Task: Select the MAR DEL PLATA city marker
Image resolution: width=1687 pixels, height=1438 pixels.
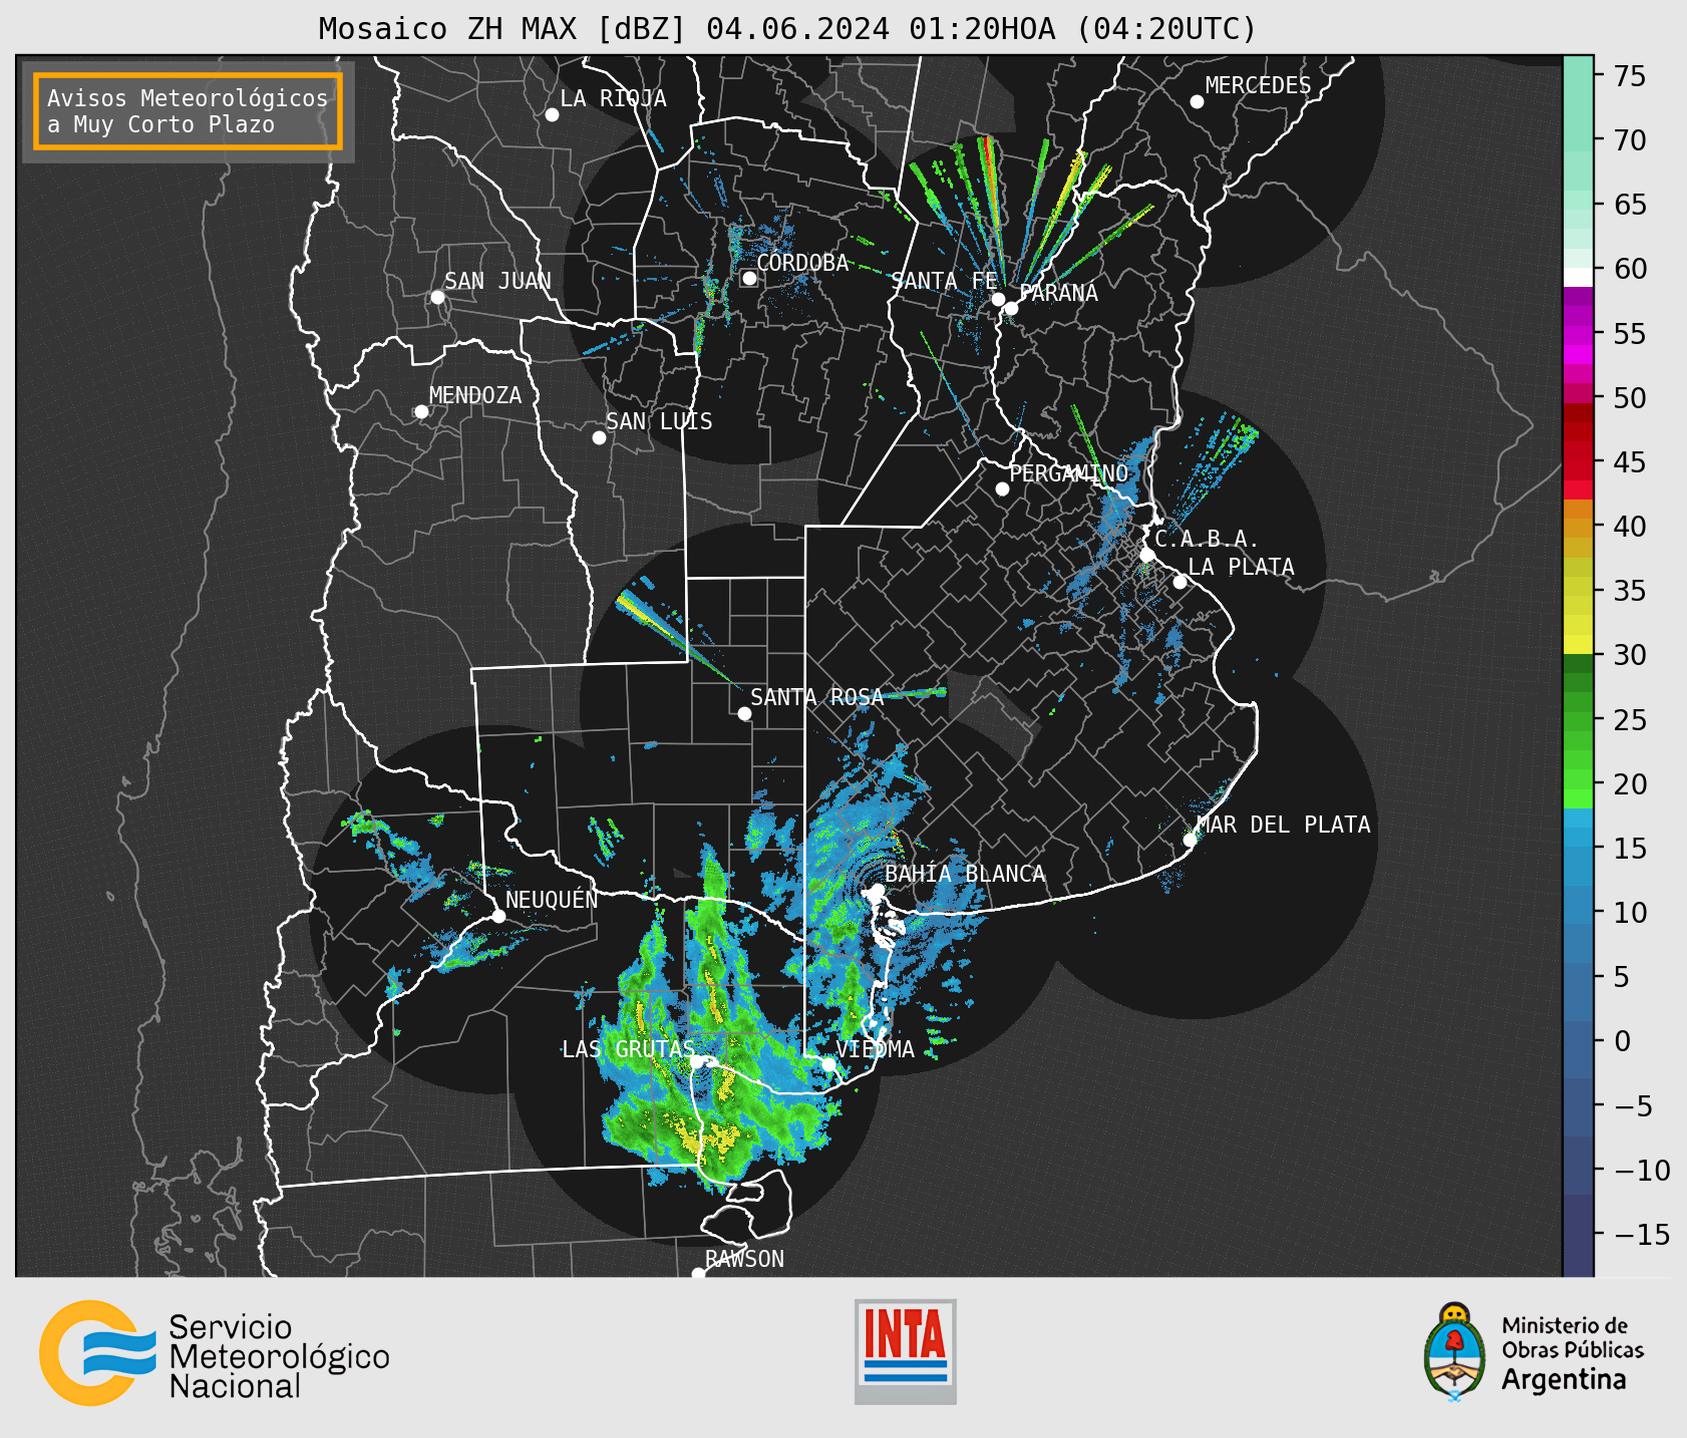Action: coord(1190,840)
